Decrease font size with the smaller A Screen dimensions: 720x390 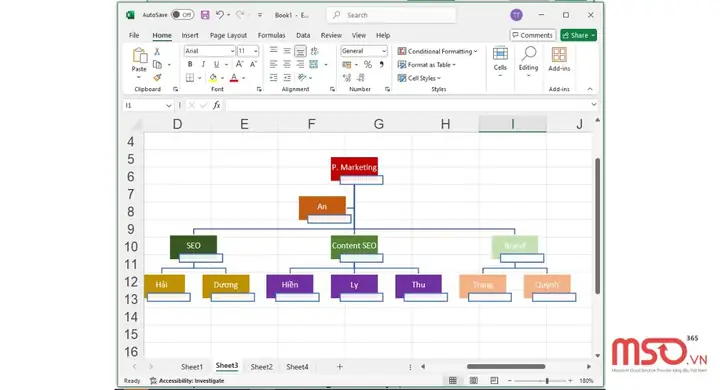coord(253,64)
